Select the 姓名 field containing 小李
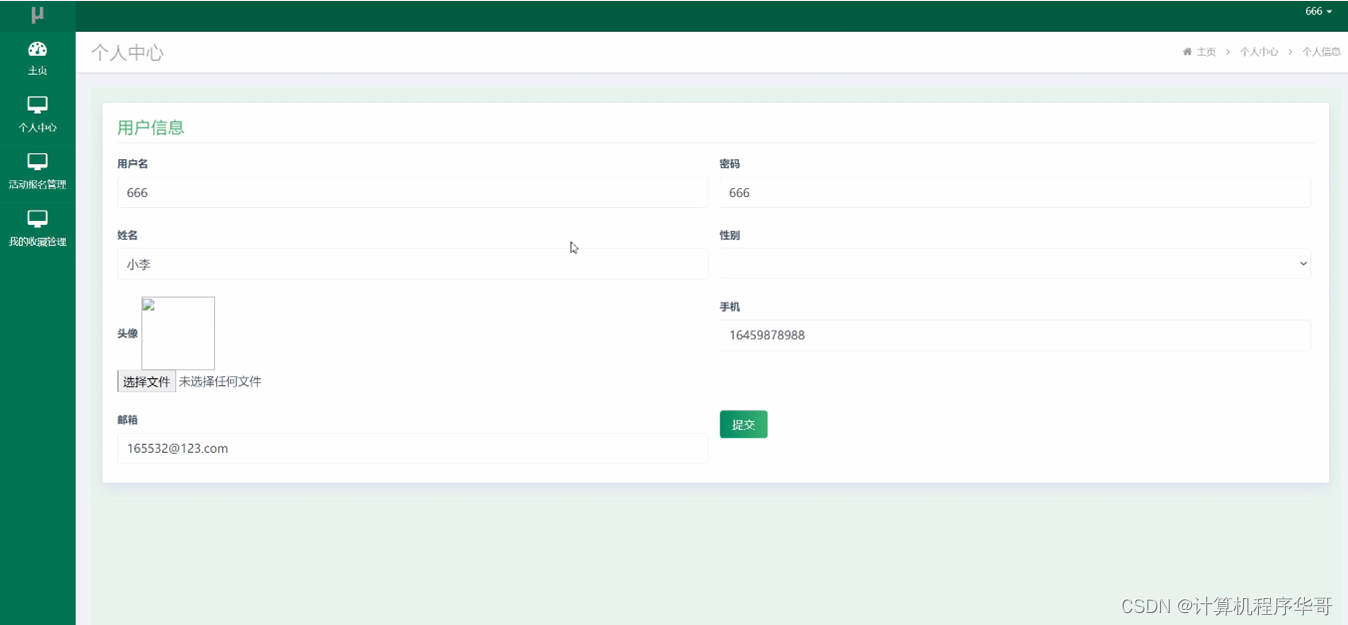Screen dimensions: 1348x625 [412, 264]
